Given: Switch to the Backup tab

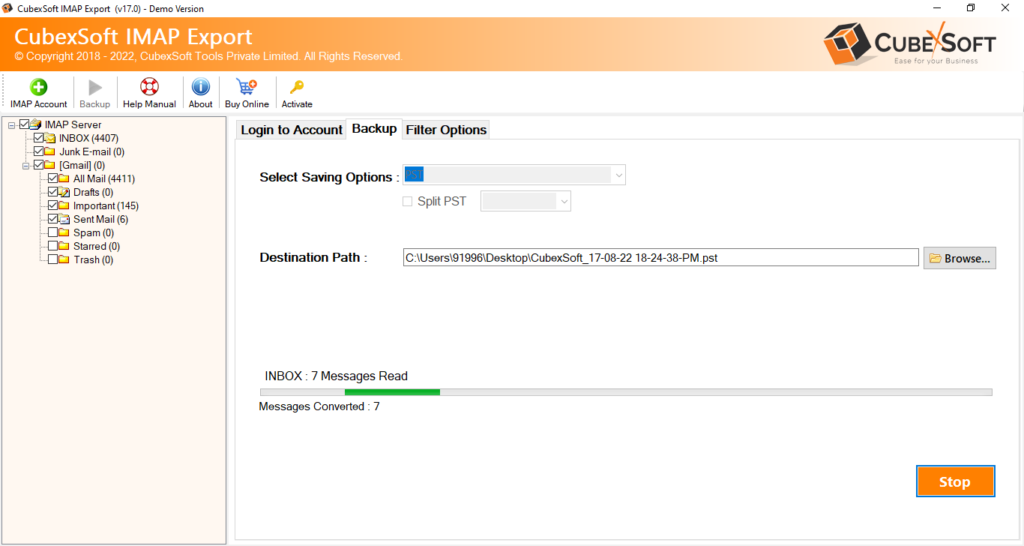Looking at the screenshot, I should tap(374, 129).
